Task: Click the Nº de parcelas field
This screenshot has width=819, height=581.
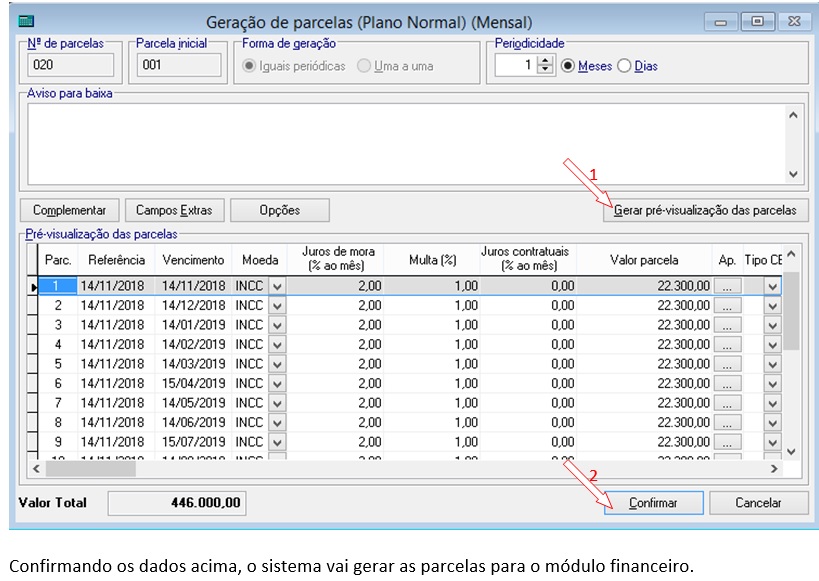Action: [x=71, y=65]
